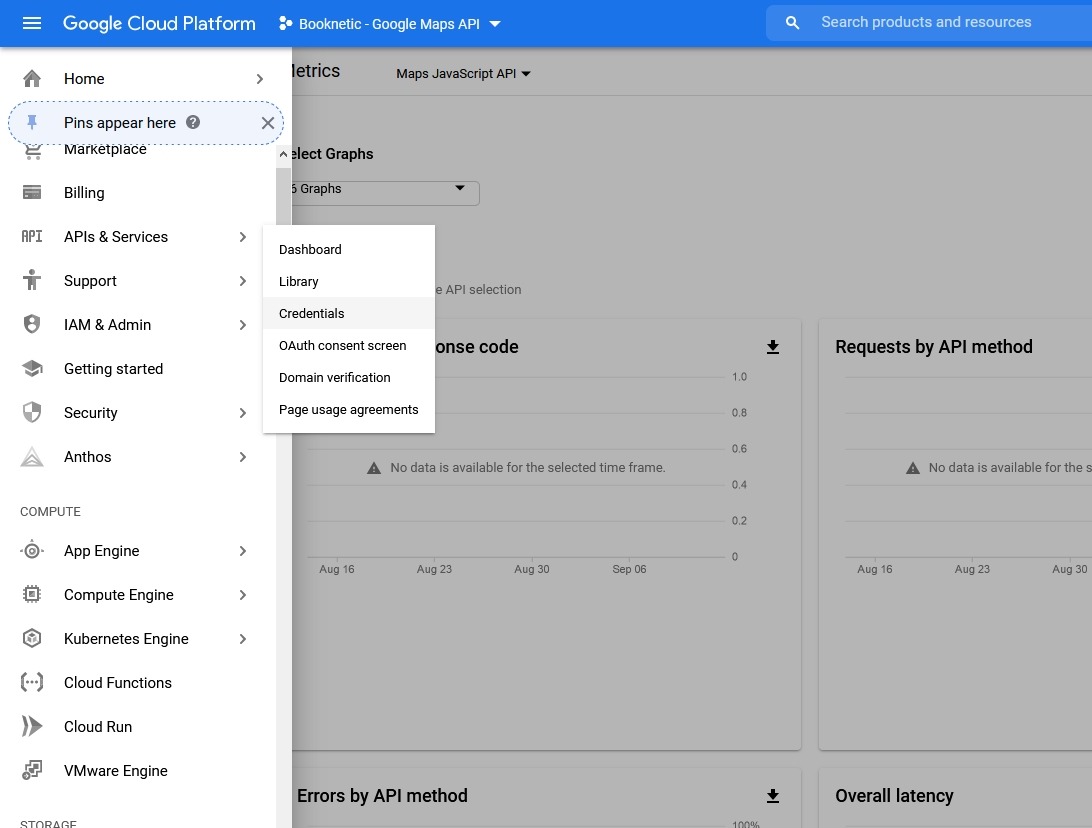This screenshot has width=1092, height=828.
Task: Select Dashboard from the submenu
Action: 348,249
